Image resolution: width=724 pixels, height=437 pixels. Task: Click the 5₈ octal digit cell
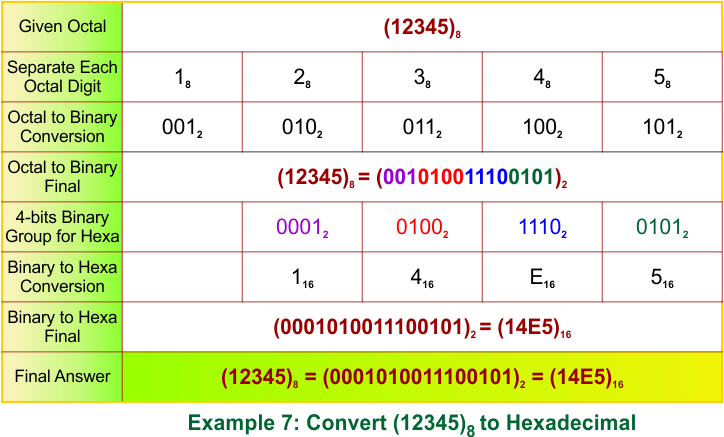pos(662,78)
